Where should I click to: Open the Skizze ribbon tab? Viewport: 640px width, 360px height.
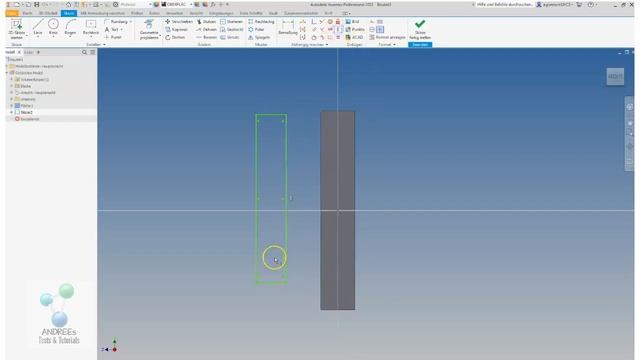[x=69, y=13]
